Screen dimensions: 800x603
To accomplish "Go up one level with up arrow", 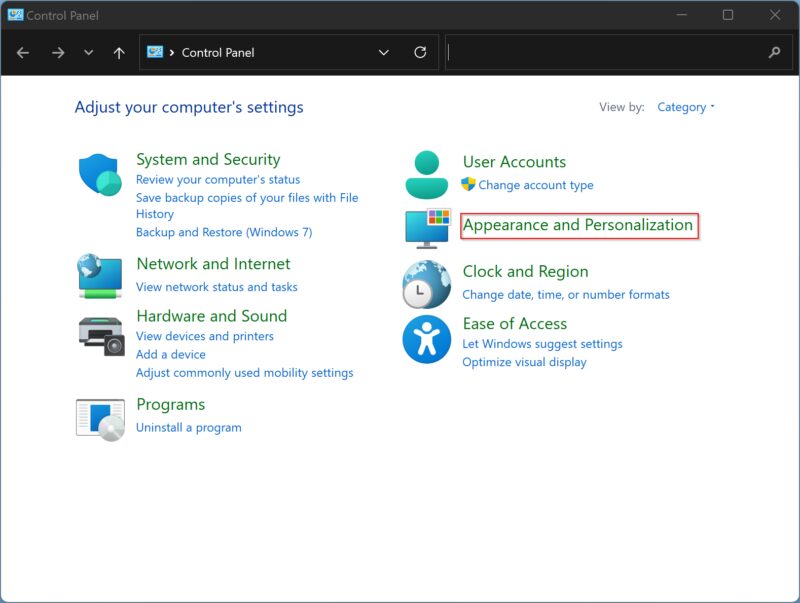I will coord(119,53).
